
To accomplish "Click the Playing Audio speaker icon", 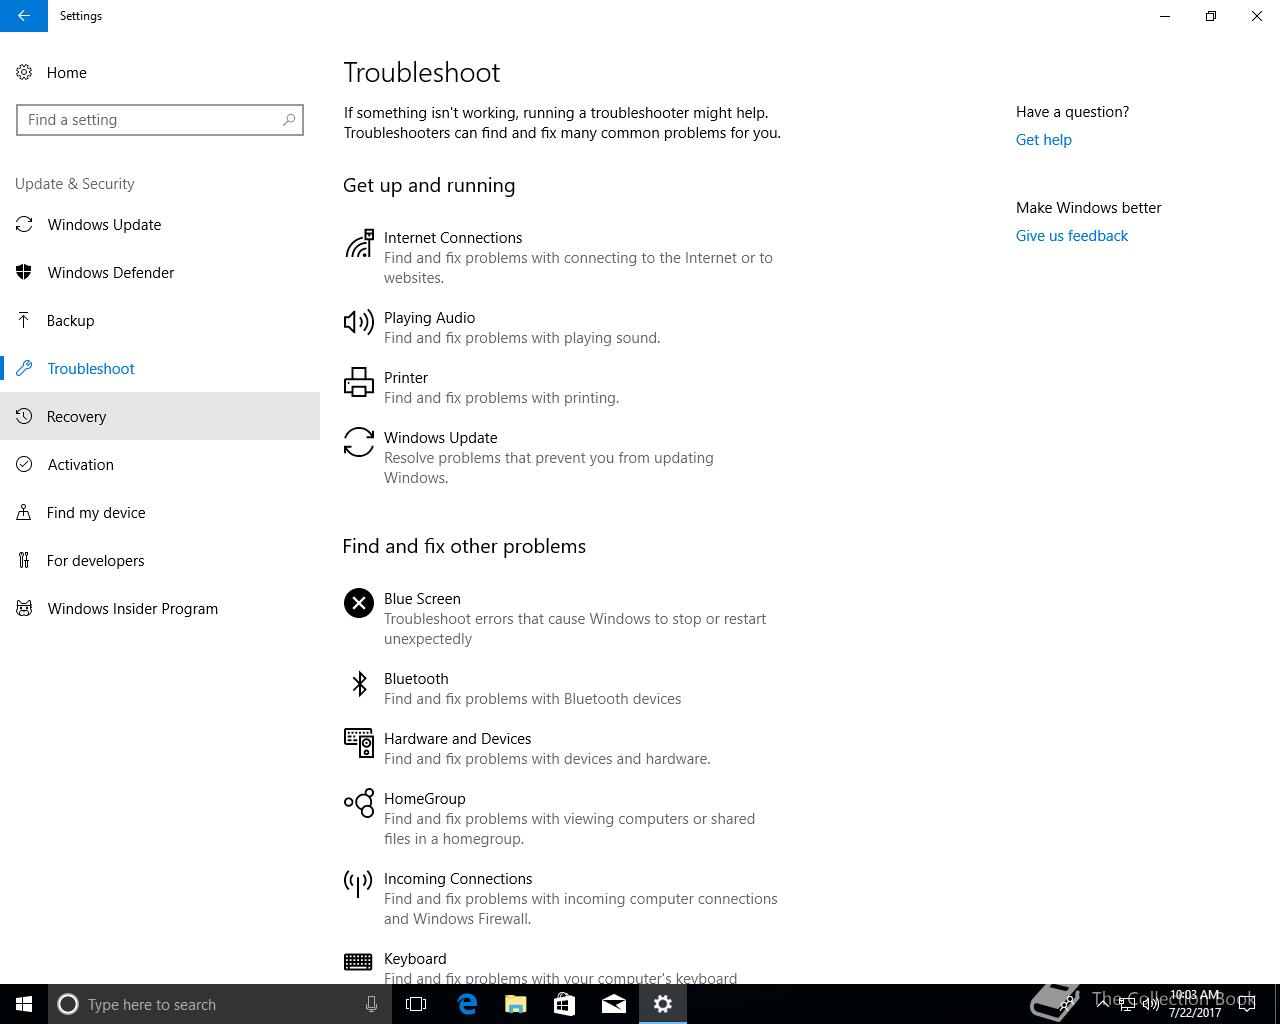I will click(x=359, y=322).
